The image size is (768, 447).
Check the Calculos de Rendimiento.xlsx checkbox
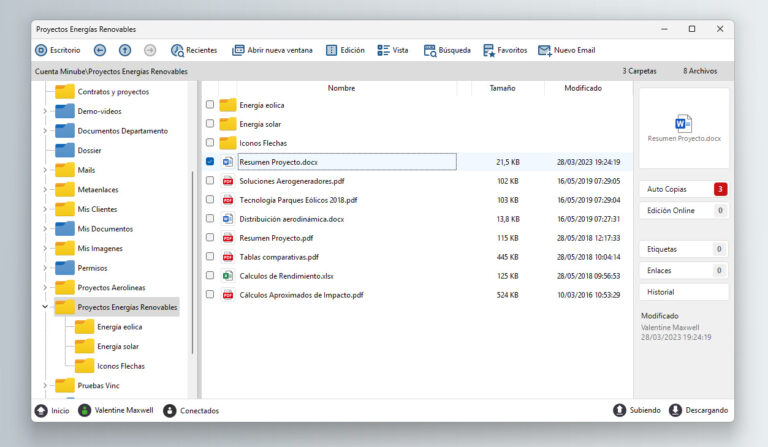[210, 275]
